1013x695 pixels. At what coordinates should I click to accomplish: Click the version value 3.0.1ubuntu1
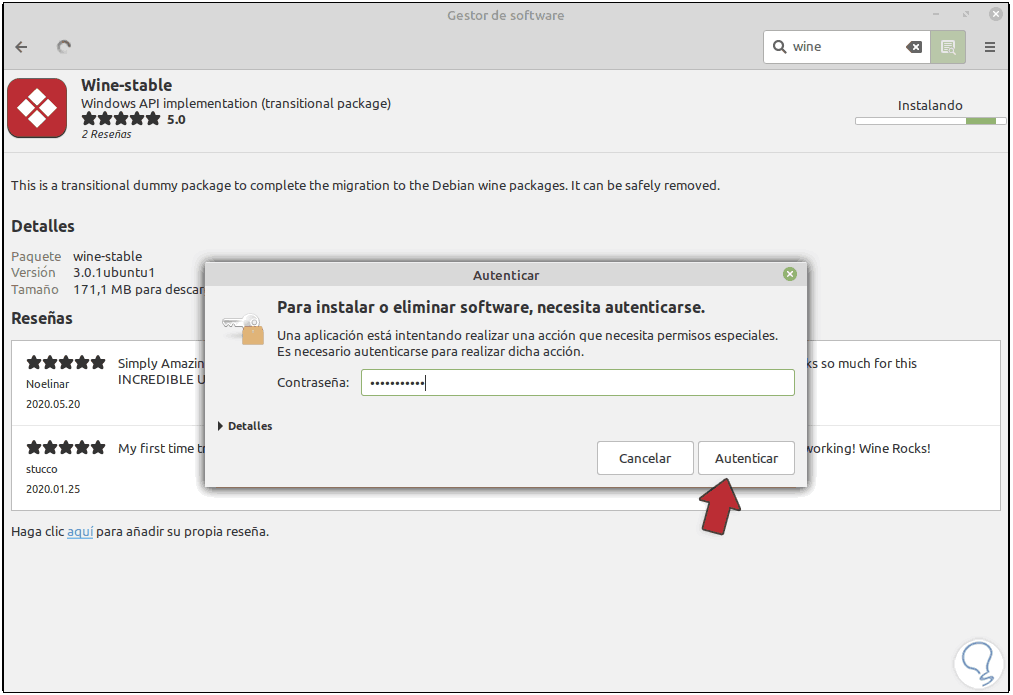[x=114, y=273]
